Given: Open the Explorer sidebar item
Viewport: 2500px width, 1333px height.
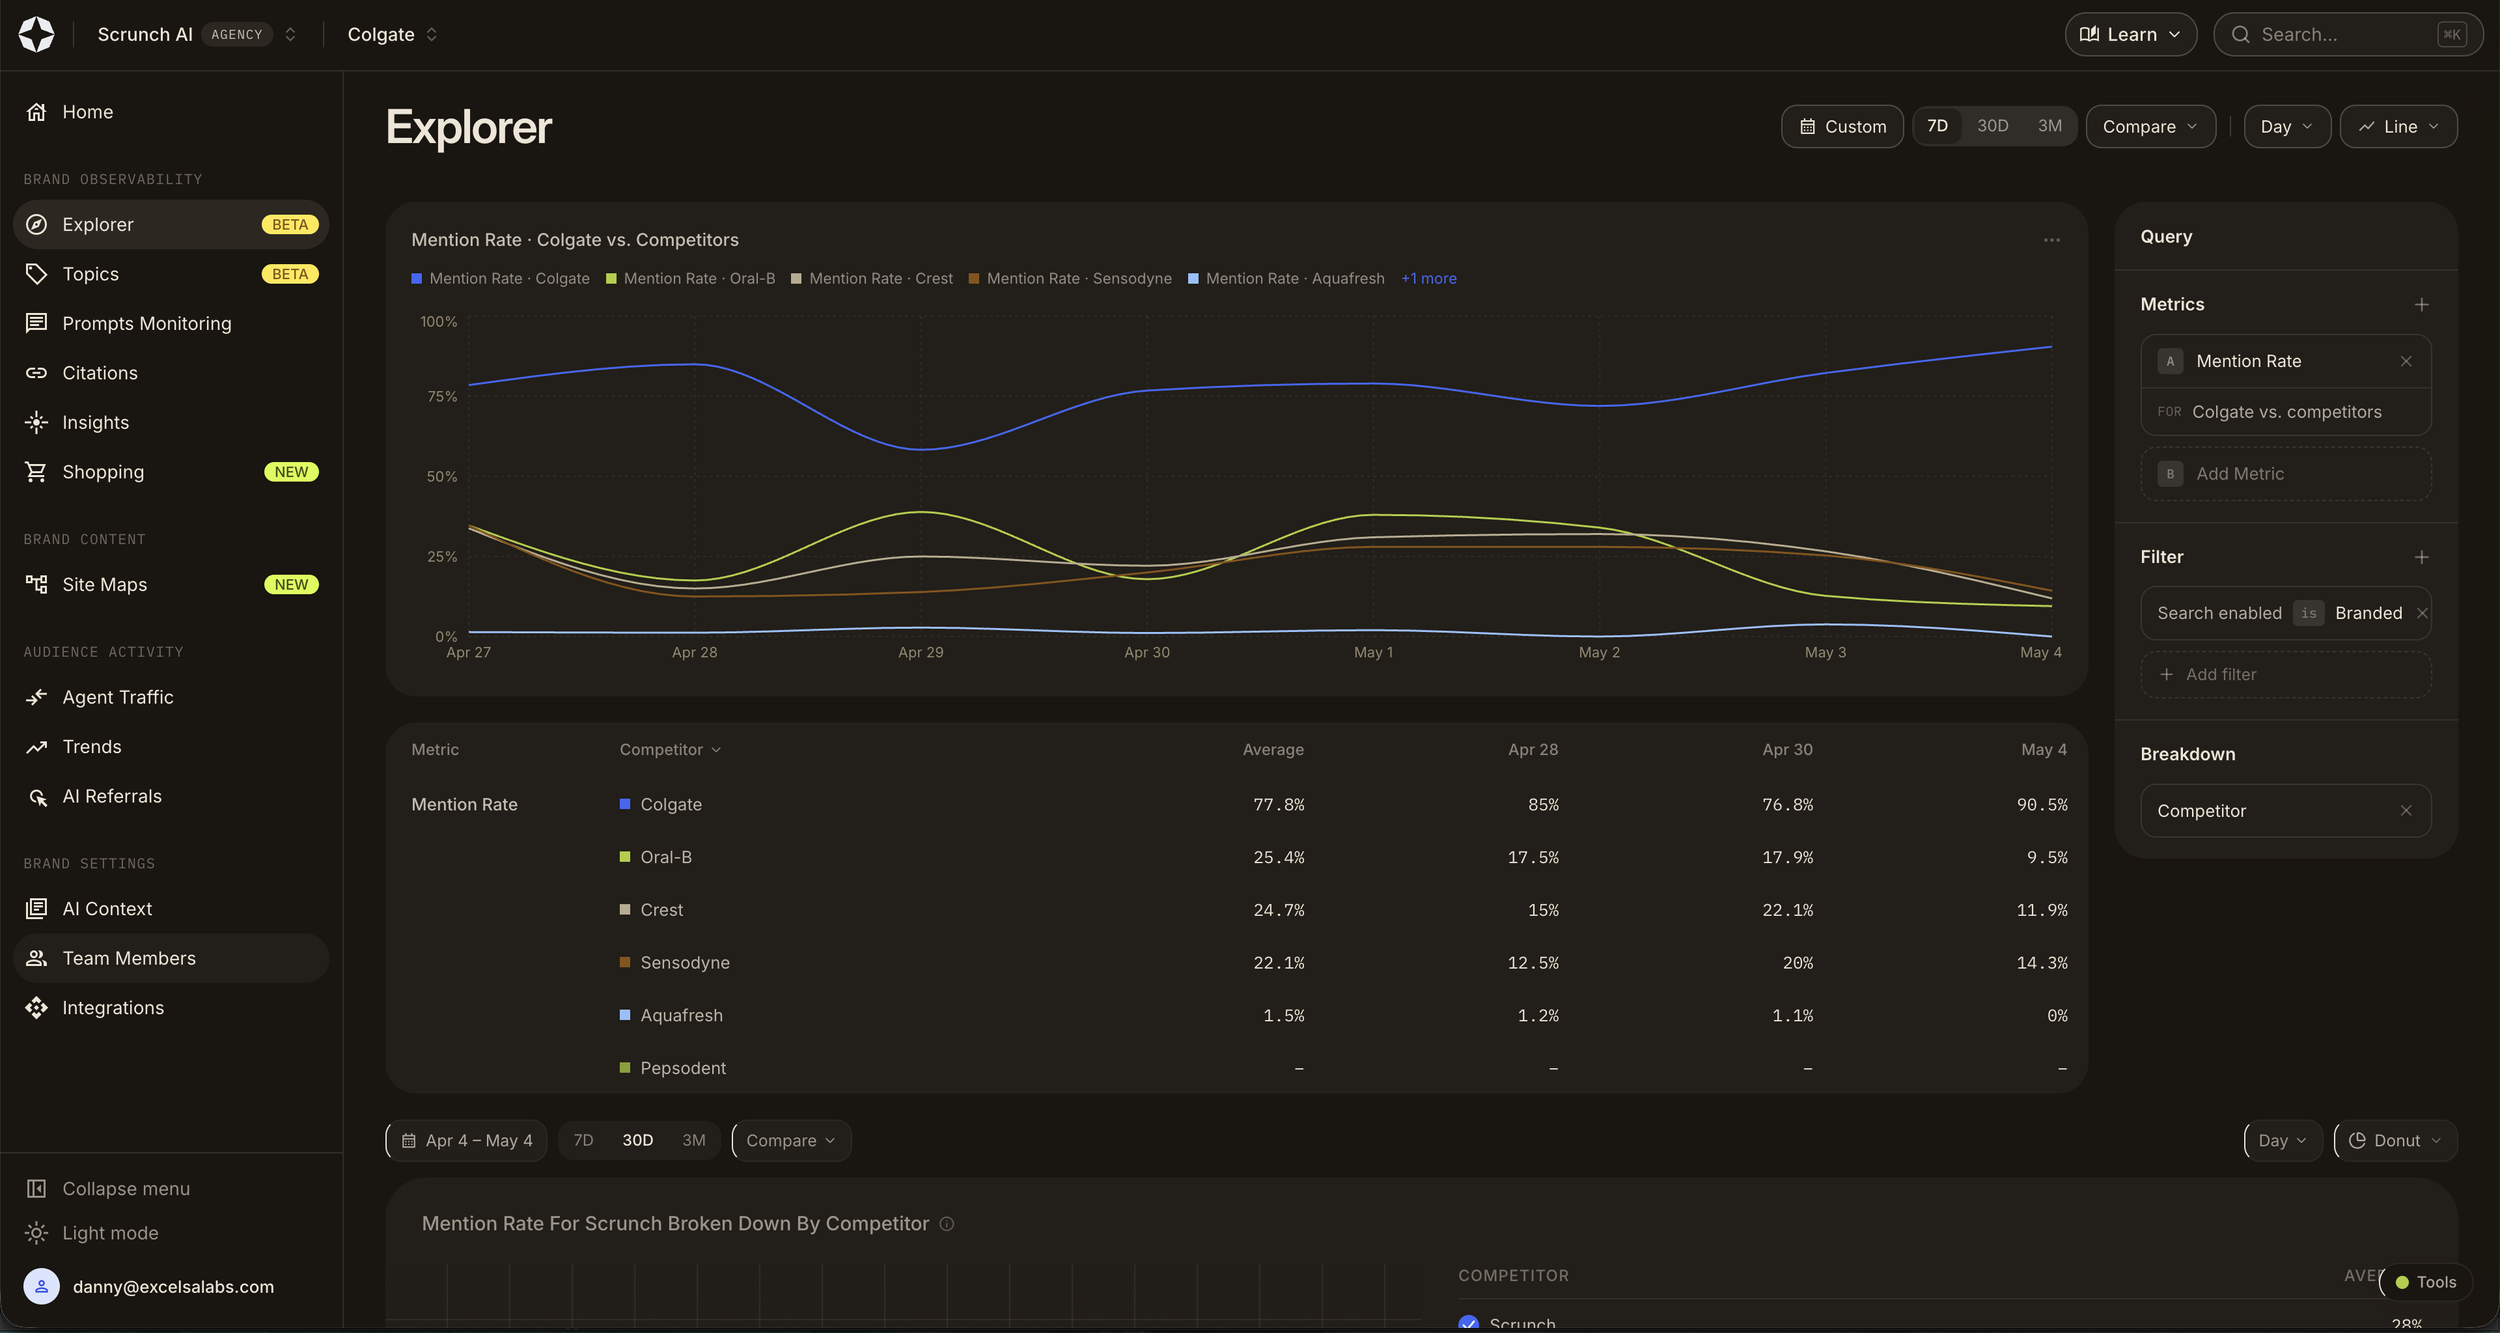Looking at the screenshot, I should point(171,225).
